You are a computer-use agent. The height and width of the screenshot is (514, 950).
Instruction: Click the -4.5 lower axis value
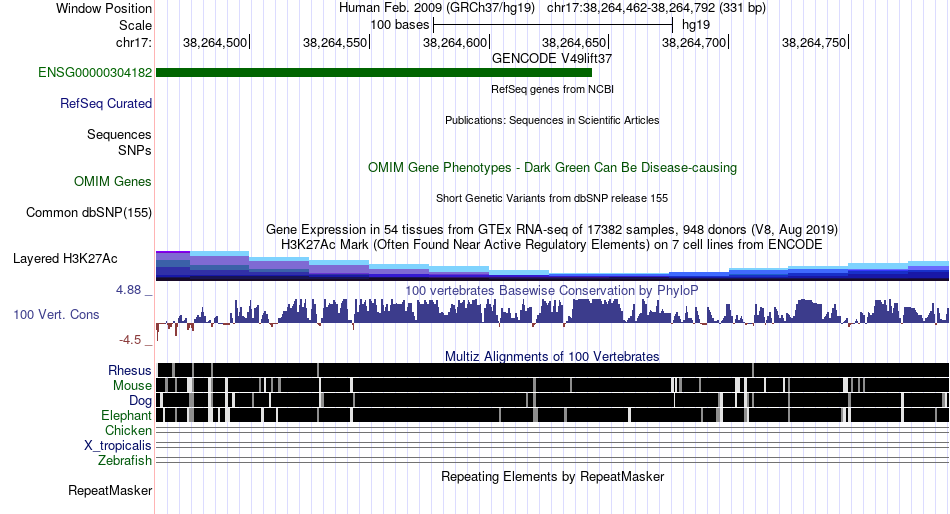point(130,340)
